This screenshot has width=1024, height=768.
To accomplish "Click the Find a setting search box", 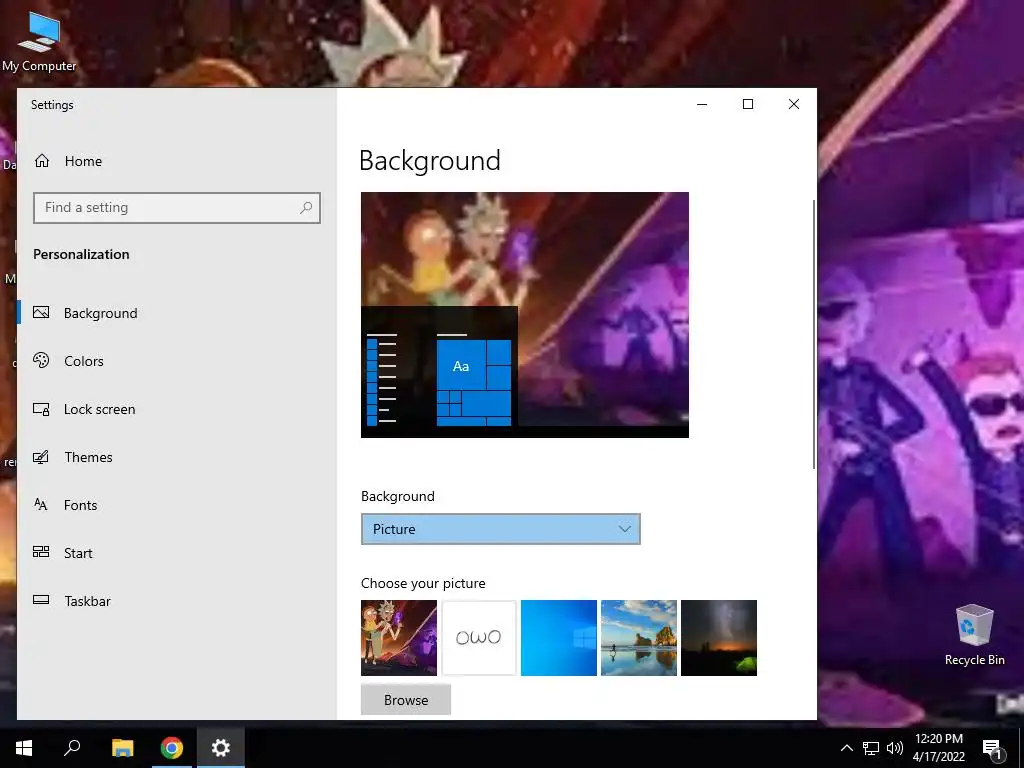I will tap(176, 208).
